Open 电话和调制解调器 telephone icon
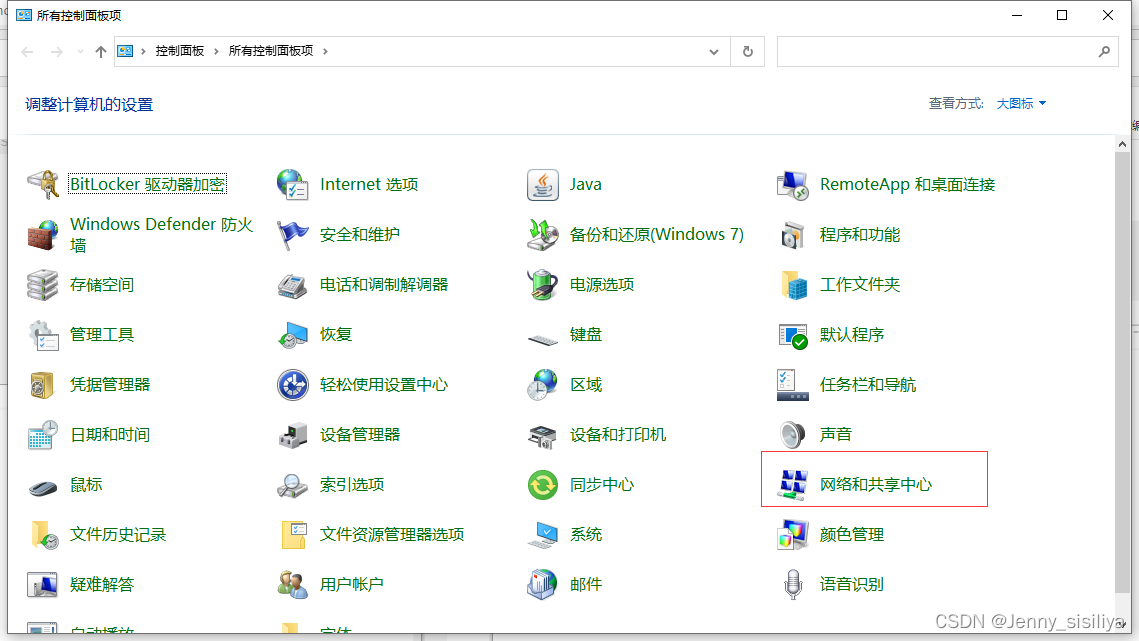 [x=293, y=285]
